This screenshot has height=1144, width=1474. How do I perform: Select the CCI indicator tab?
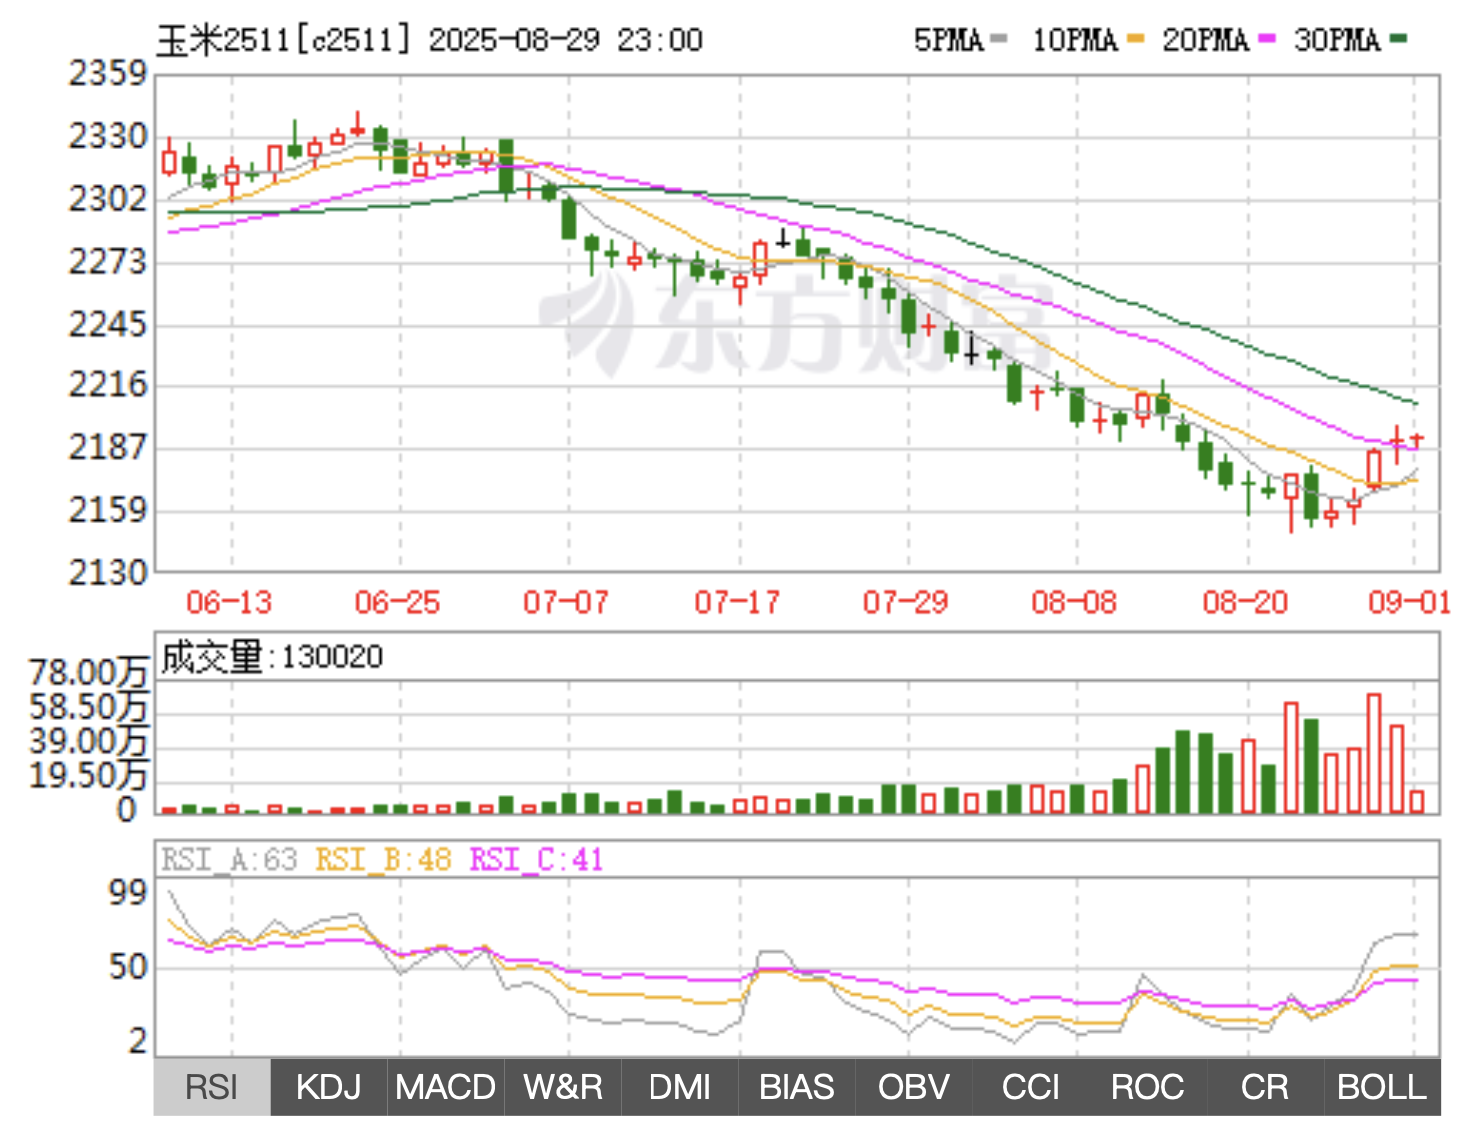click(x=1030, y=1088)
